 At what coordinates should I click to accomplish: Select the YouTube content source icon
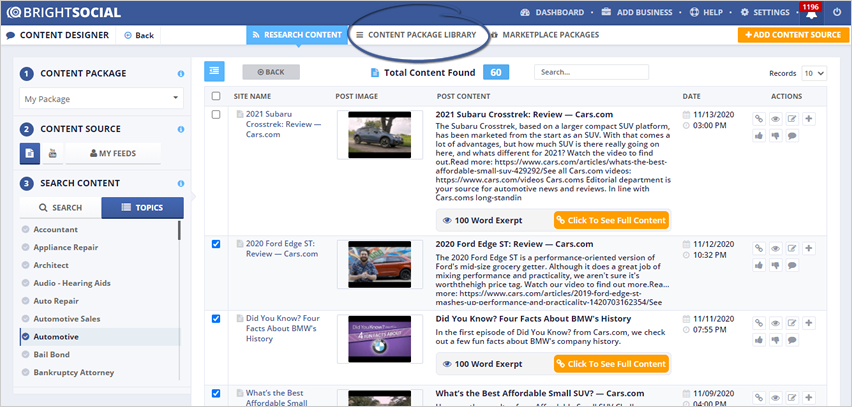pyautogui.click(x=51, y=153)
